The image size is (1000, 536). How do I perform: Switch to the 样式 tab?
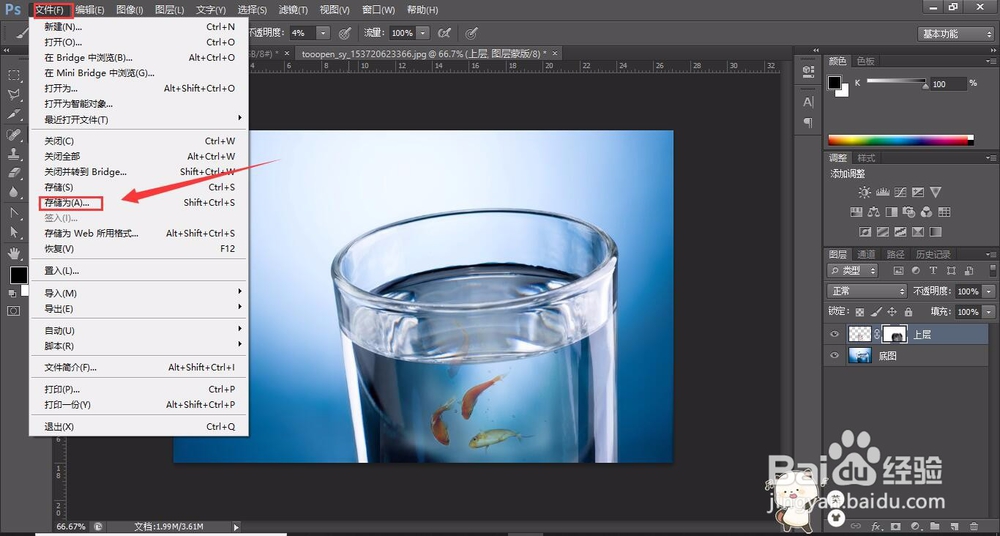pos(866,158)
